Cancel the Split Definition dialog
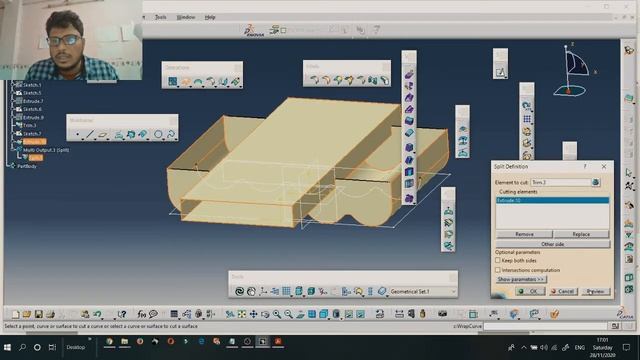The image size is (640, 360). (x=563, y=291)
